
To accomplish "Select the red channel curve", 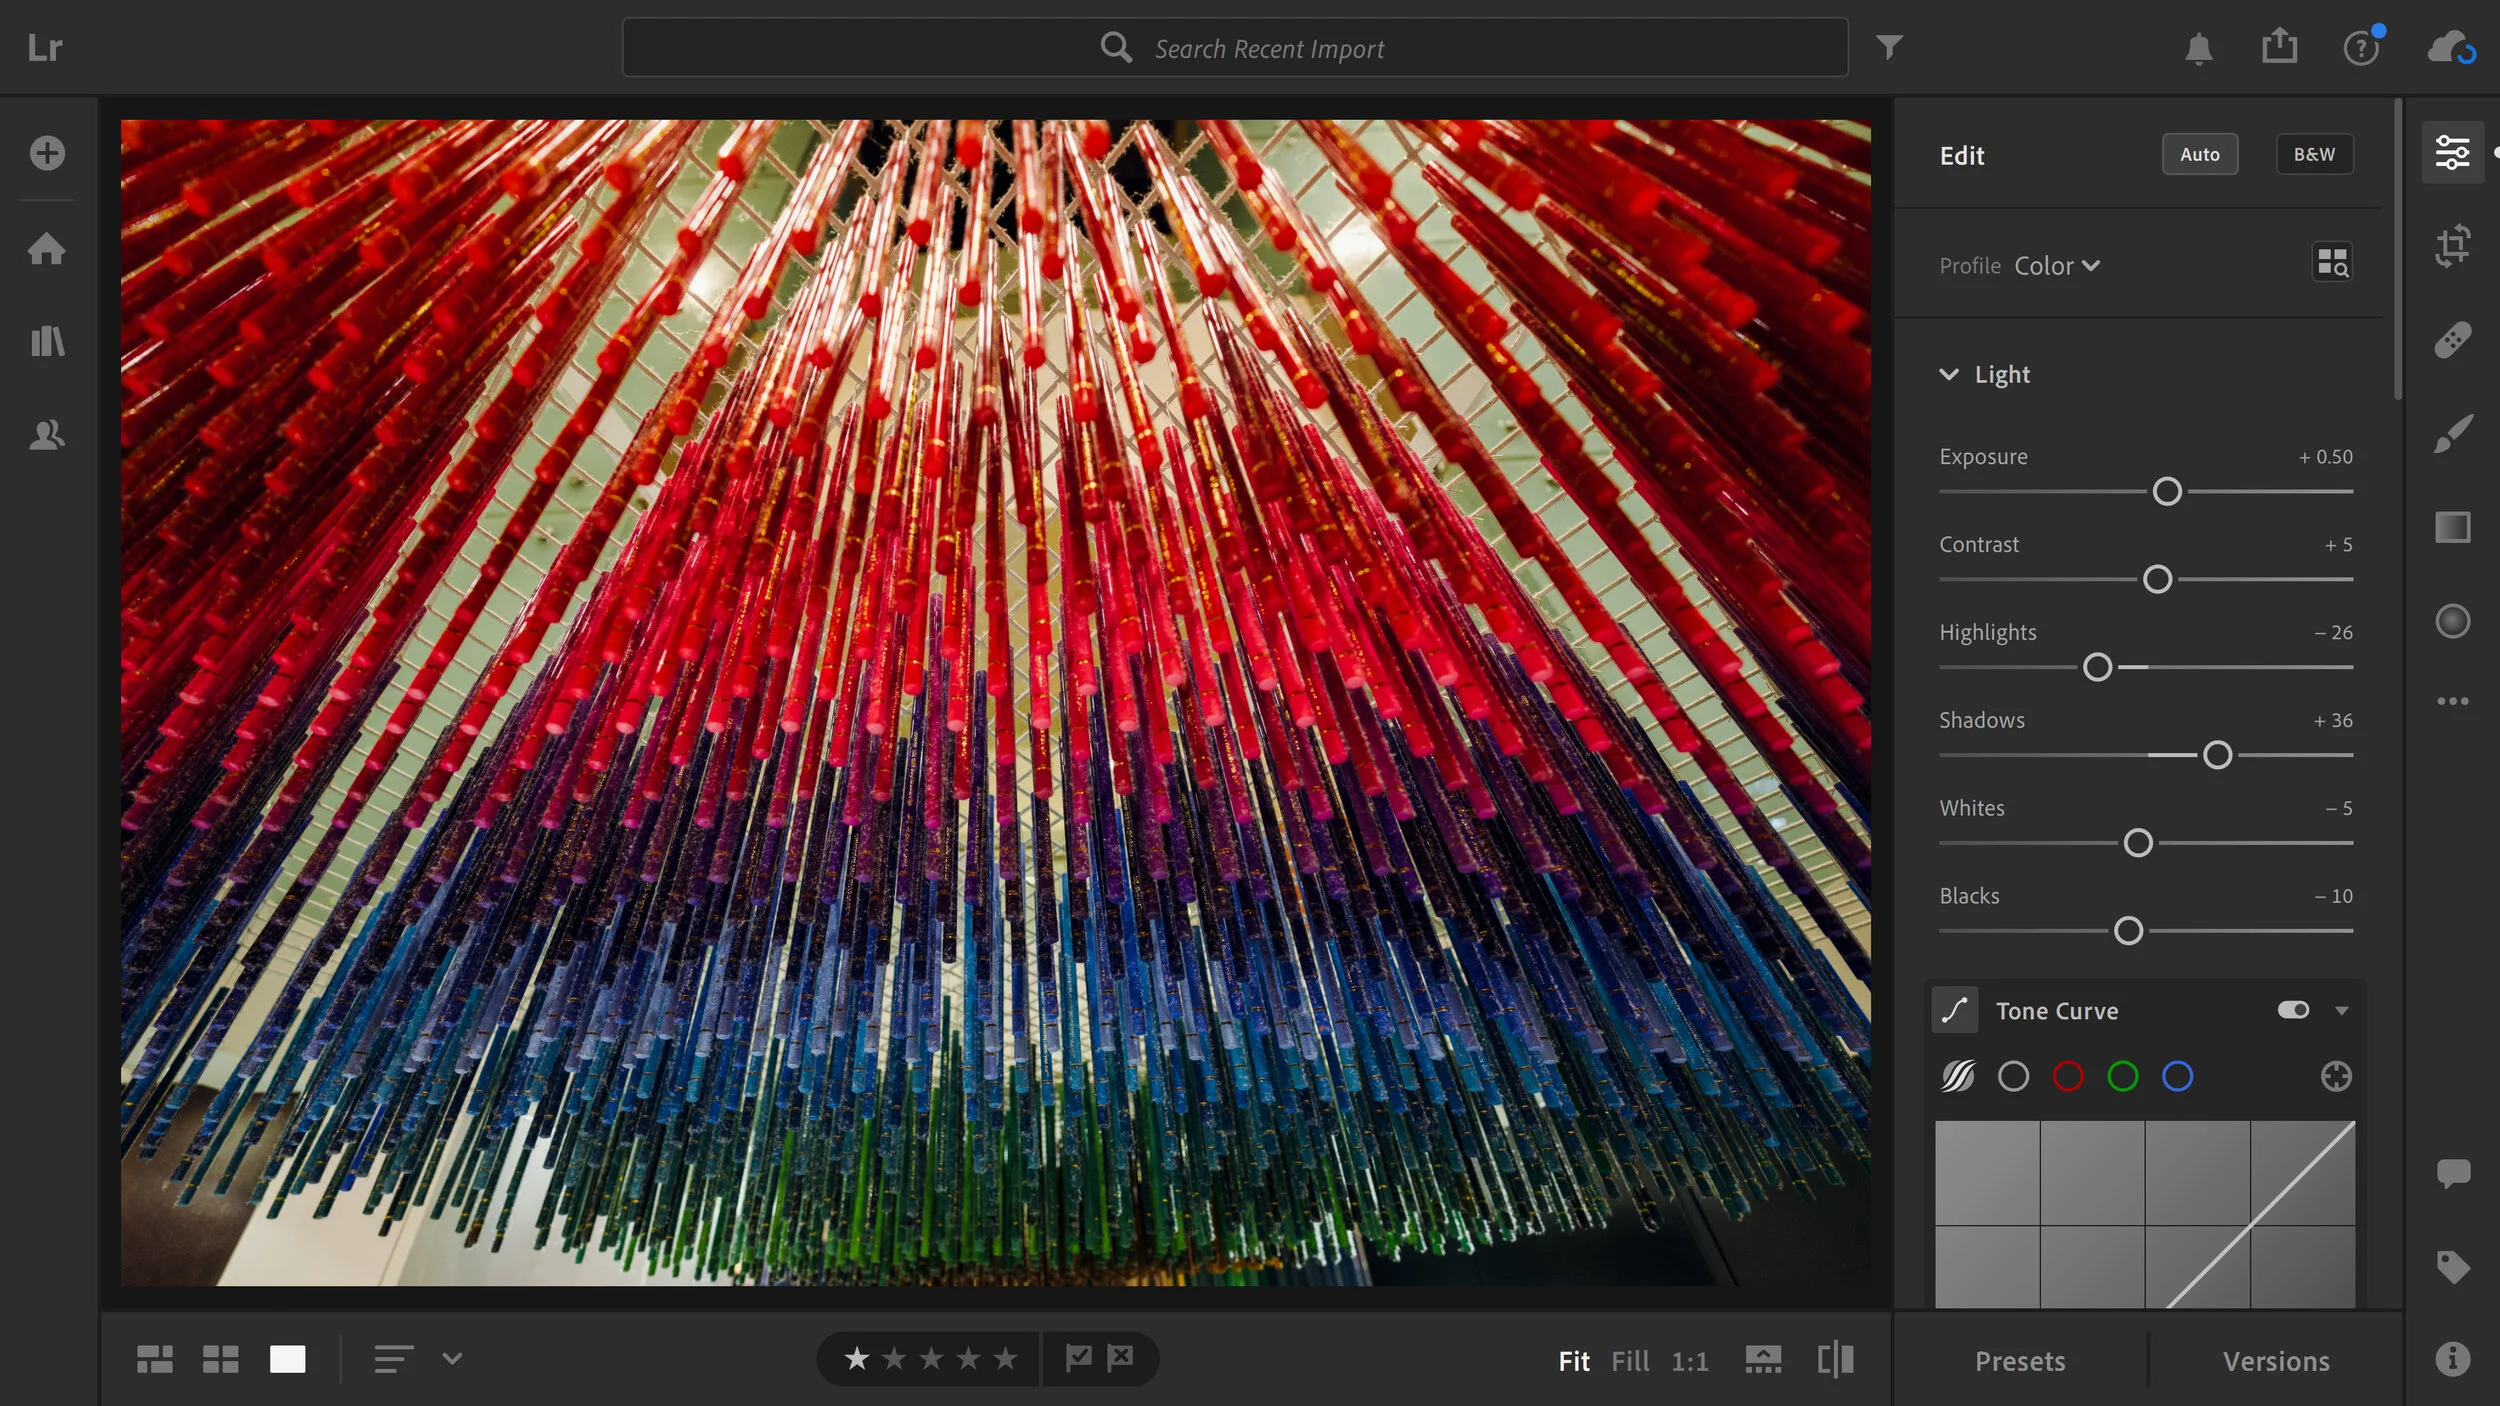I will pyautogui.click(x=2067, y=1077).
